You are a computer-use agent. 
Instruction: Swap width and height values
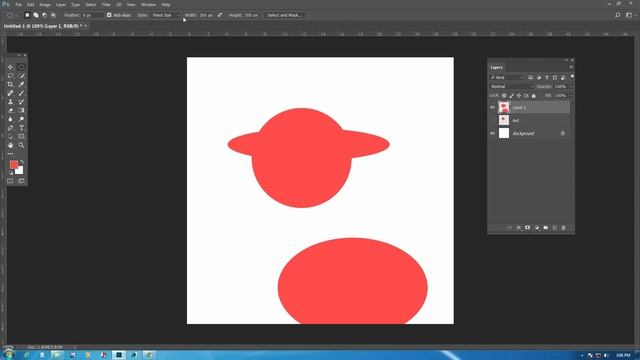coord(220,15)
